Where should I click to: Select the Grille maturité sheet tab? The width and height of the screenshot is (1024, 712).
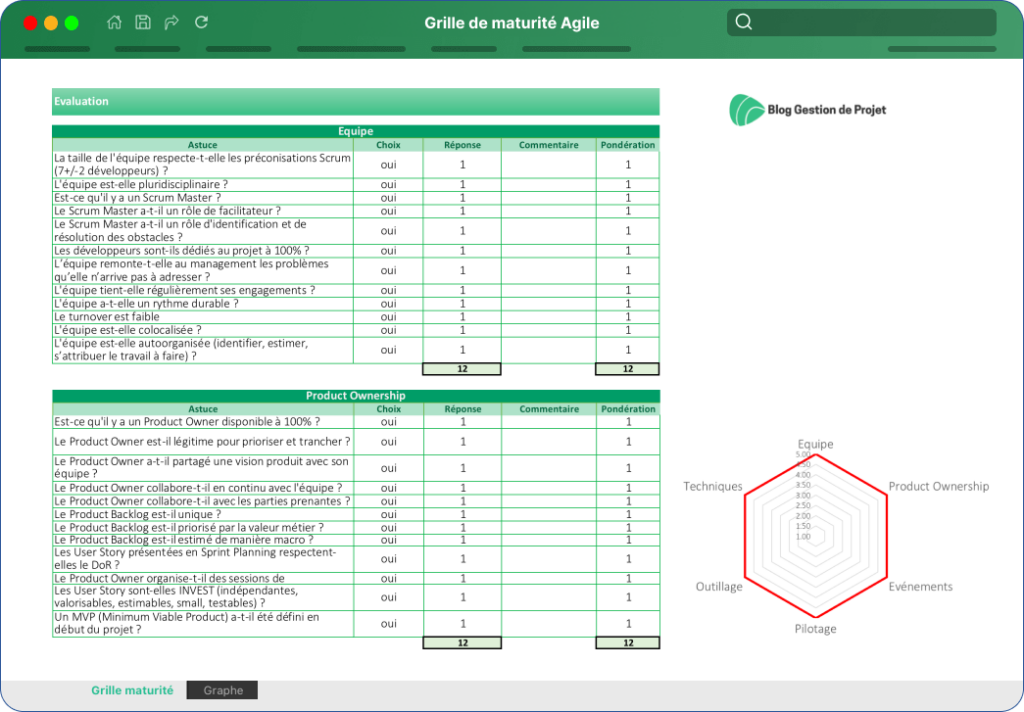(132, 690)
